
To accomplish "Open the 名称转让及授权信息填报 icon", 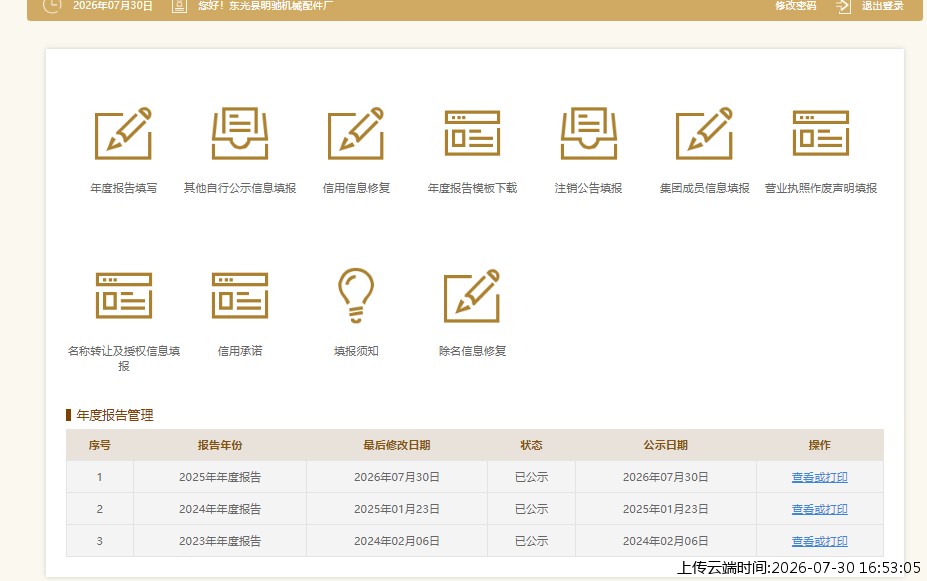I will (124, 295).
